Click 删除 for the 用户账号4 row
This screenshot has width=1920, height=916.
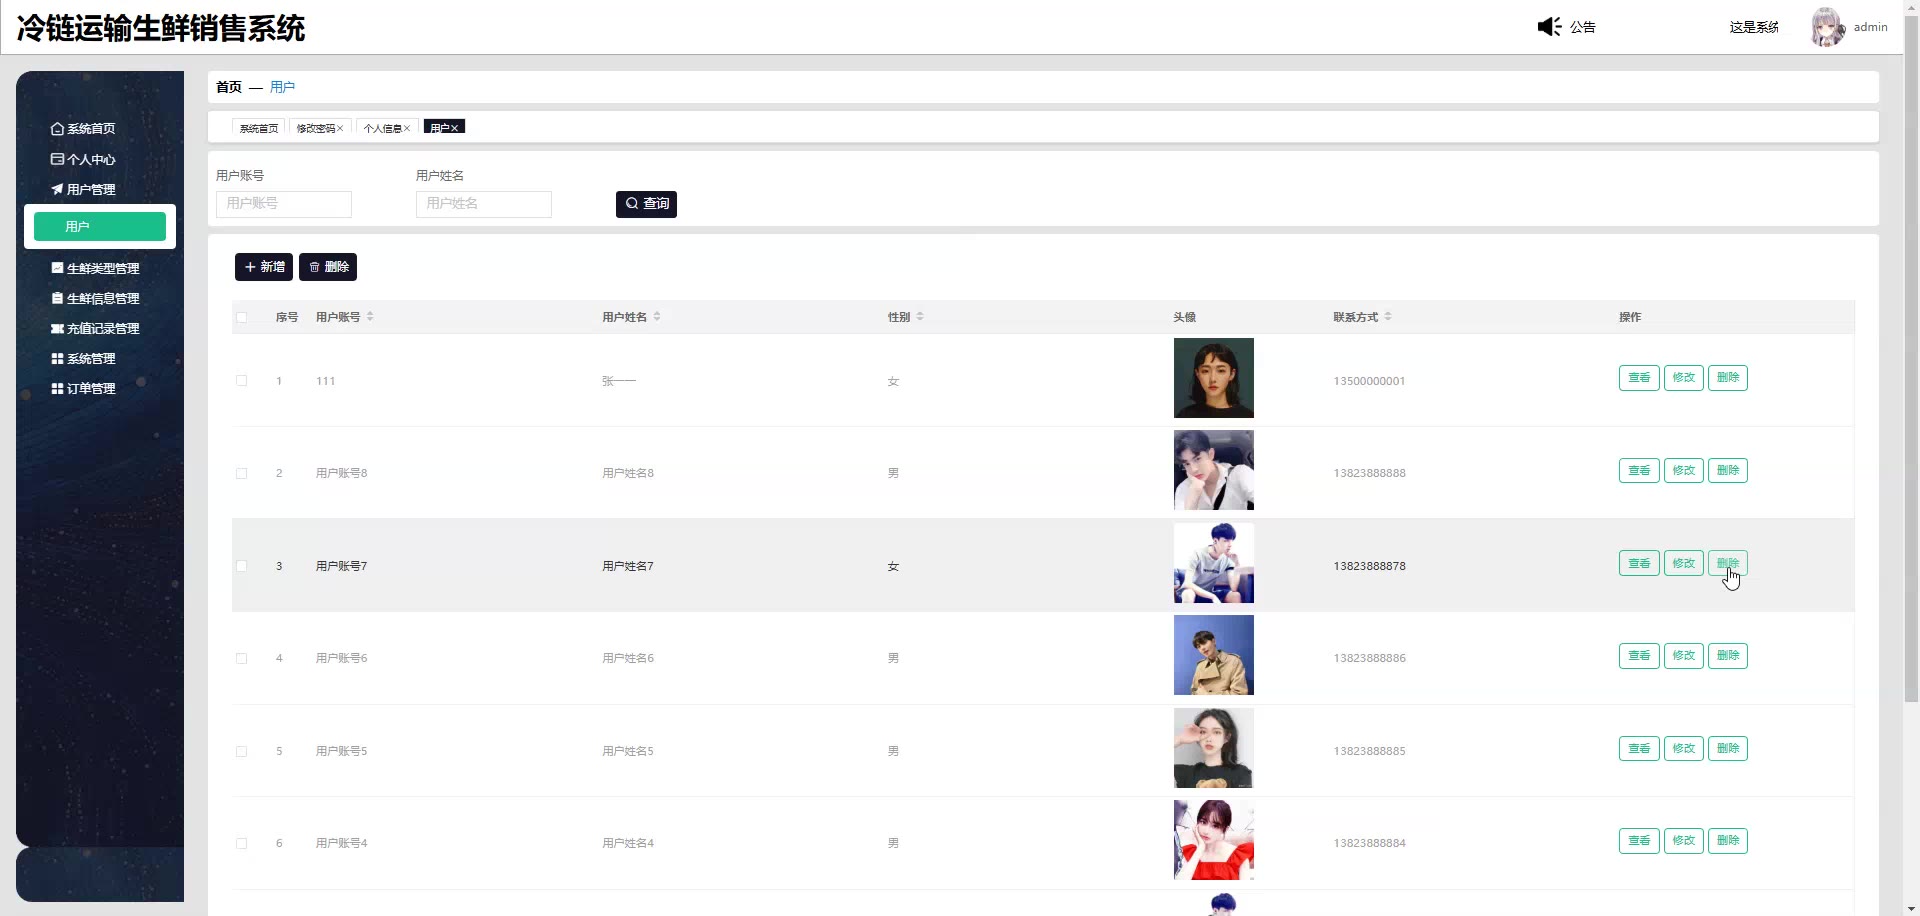click(x=1728, y=841)
